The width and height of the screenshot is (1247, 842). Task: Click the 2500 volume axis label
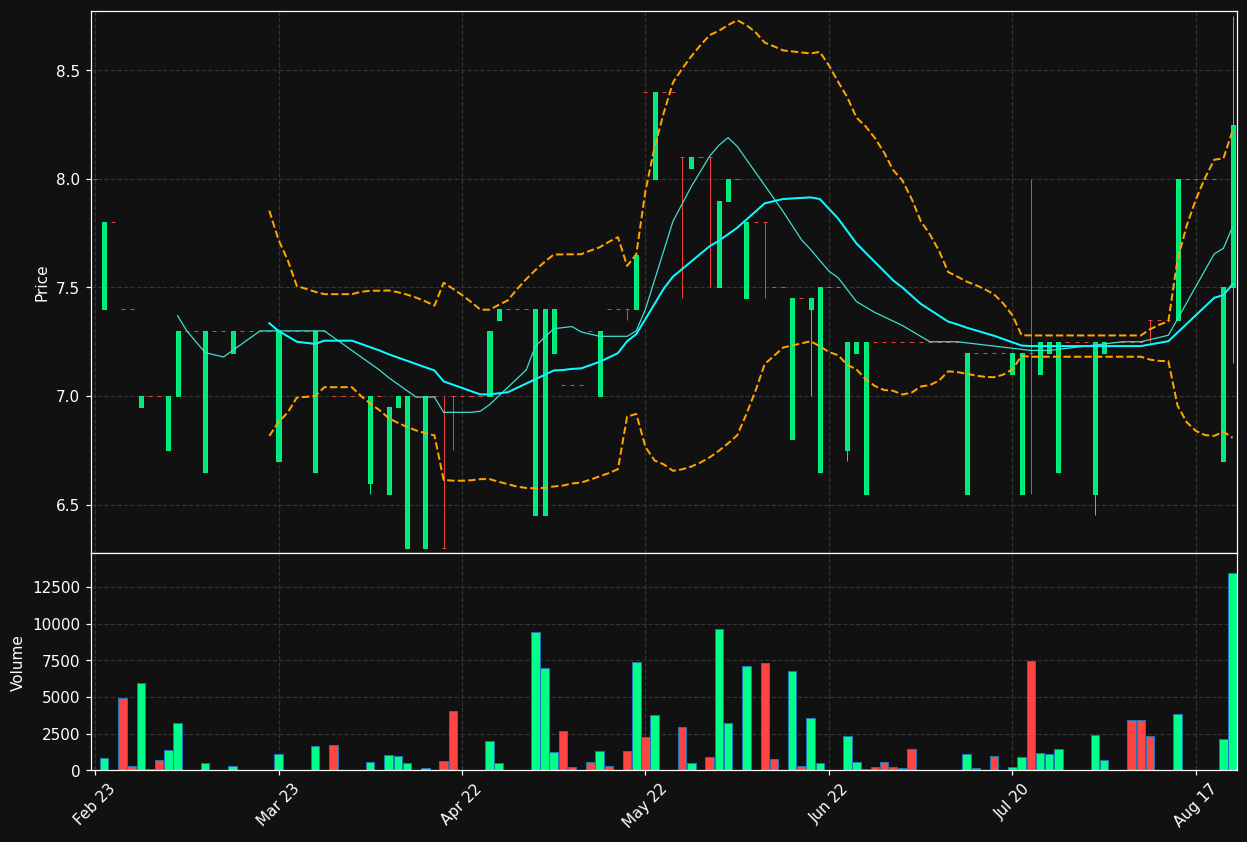click(62, 734)
